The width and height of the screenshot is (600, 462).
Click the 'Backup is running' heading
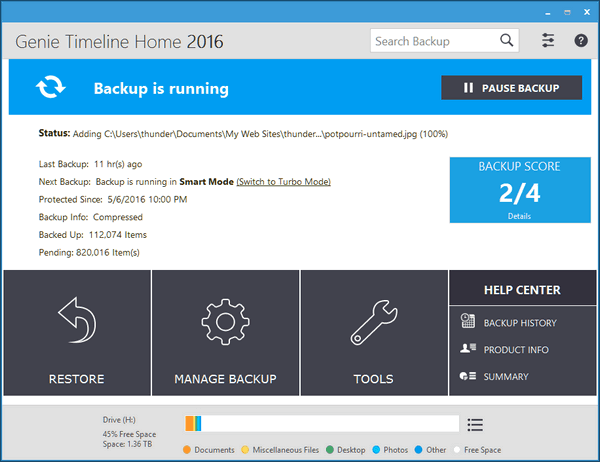click(161, 88)
